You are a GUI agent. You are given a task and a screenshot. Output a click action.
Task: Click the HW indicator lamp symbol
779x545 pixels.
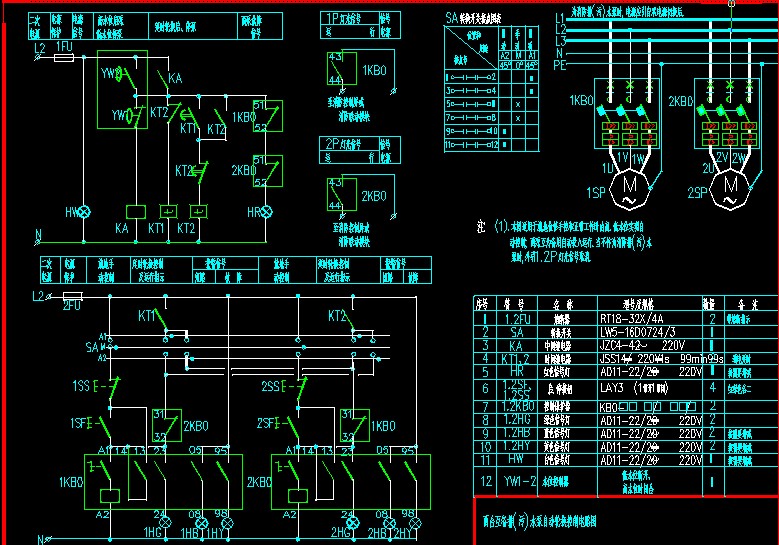pyautogui.click(x=85, y=212)
